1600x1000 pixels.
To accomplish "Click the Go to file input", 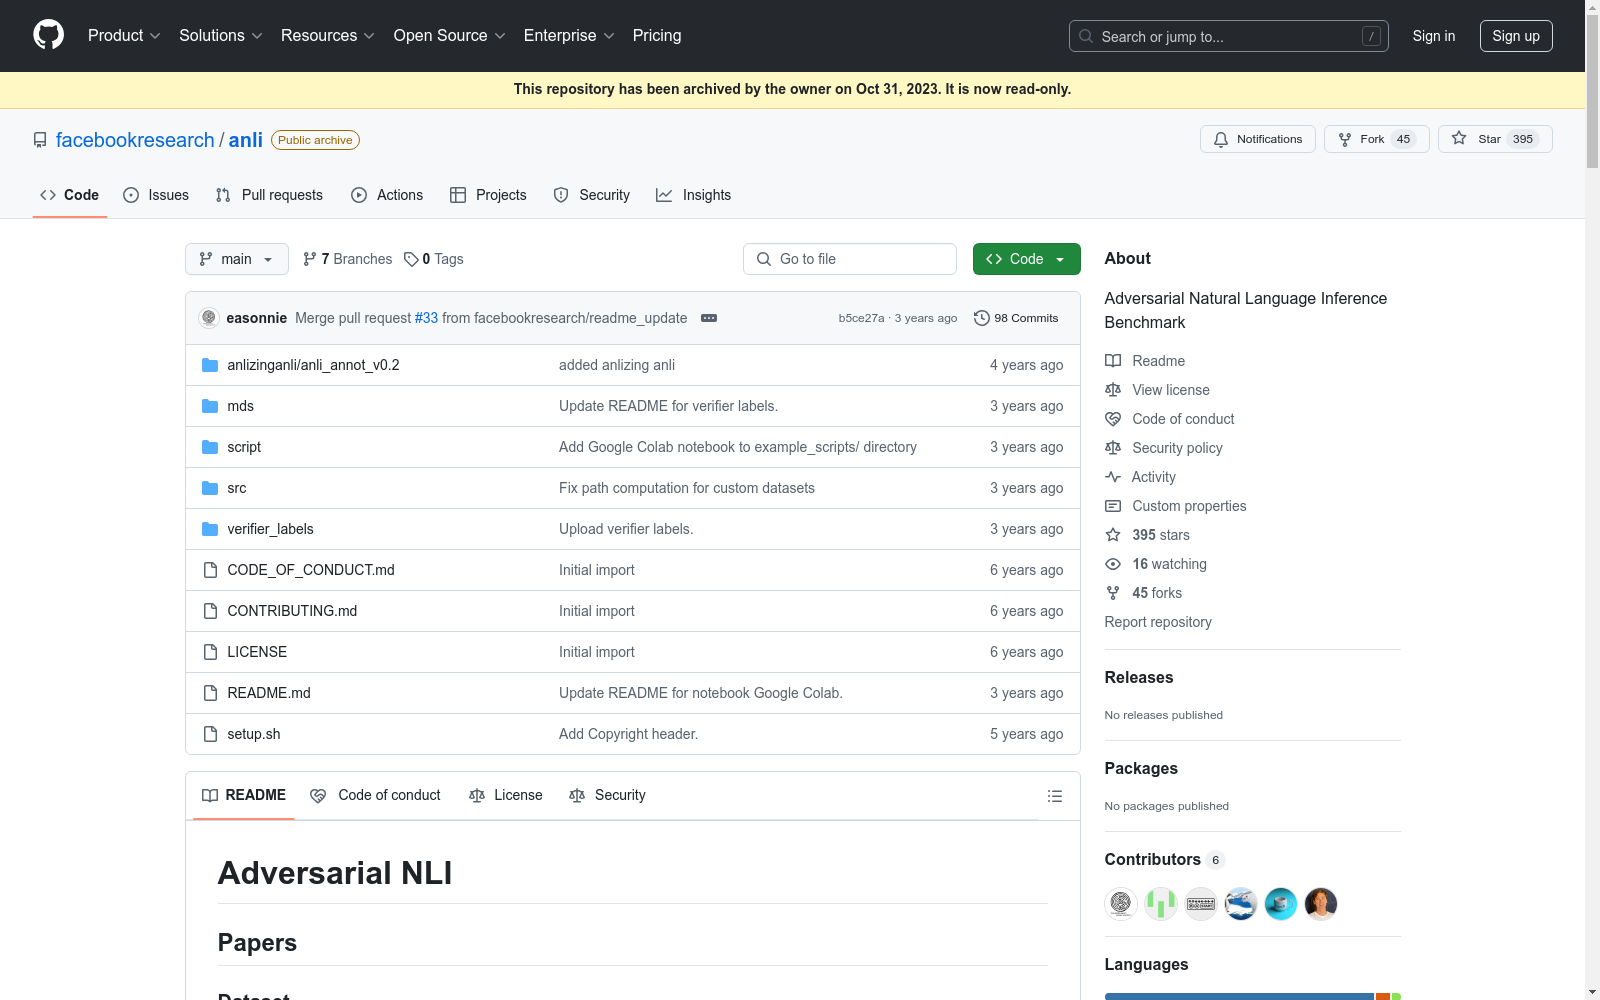I will coord(850,259).
